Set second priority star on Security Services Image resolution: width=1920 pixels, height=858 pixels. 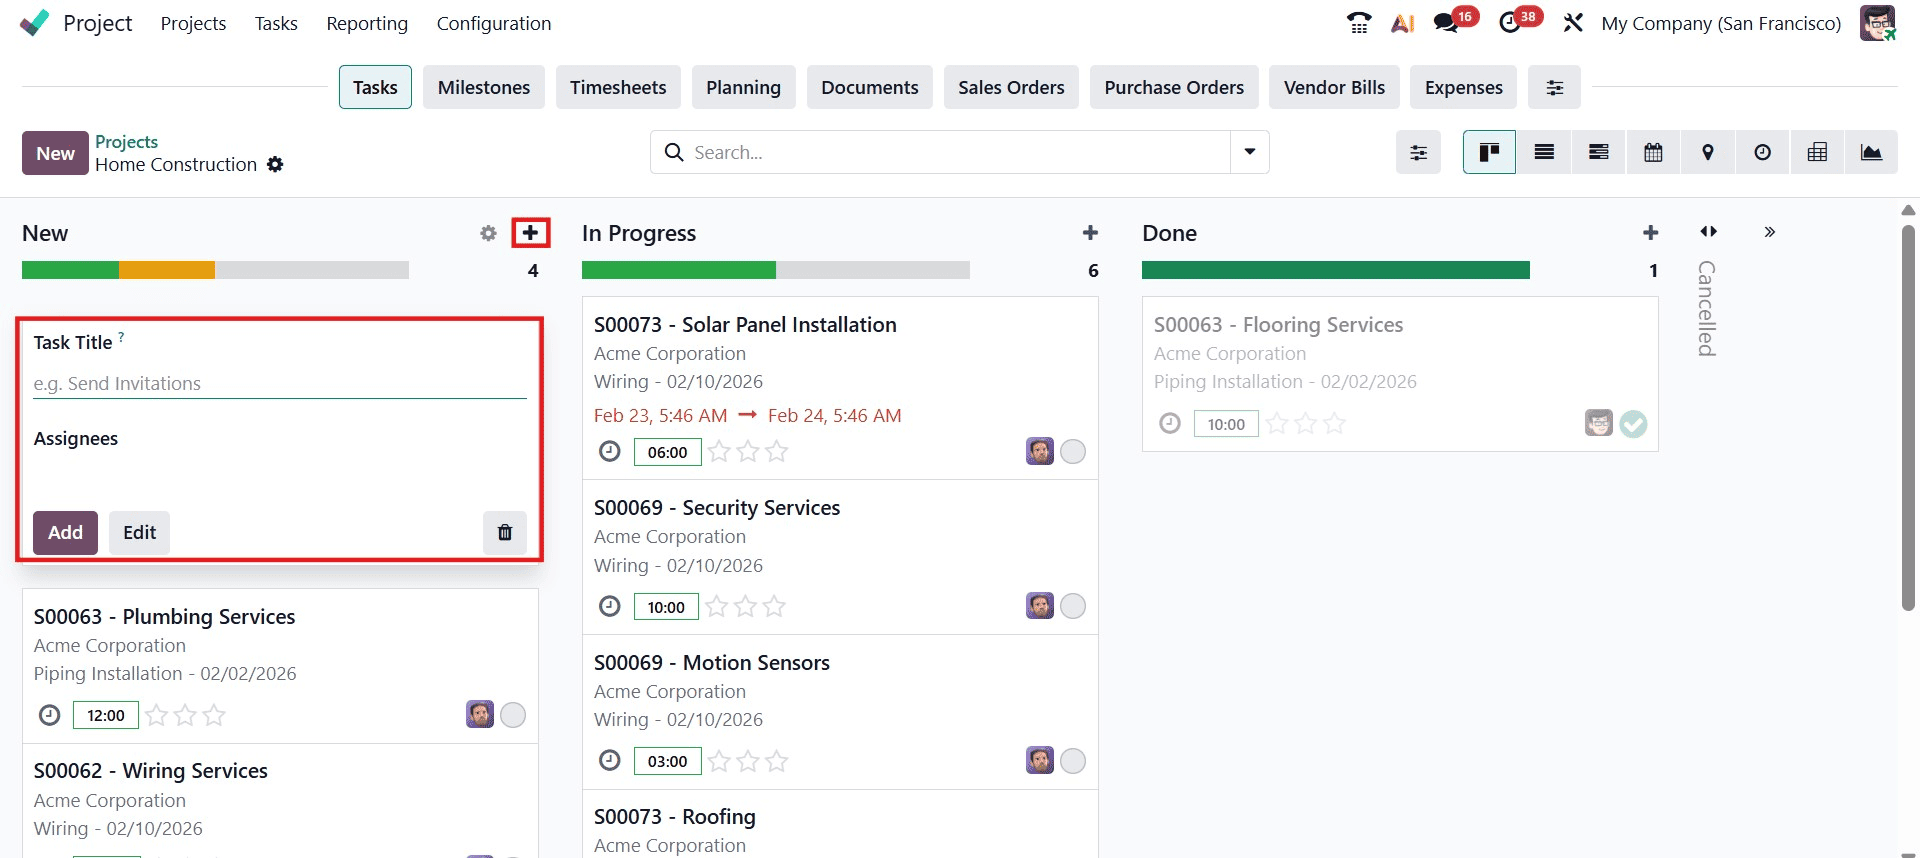[745, 606]
